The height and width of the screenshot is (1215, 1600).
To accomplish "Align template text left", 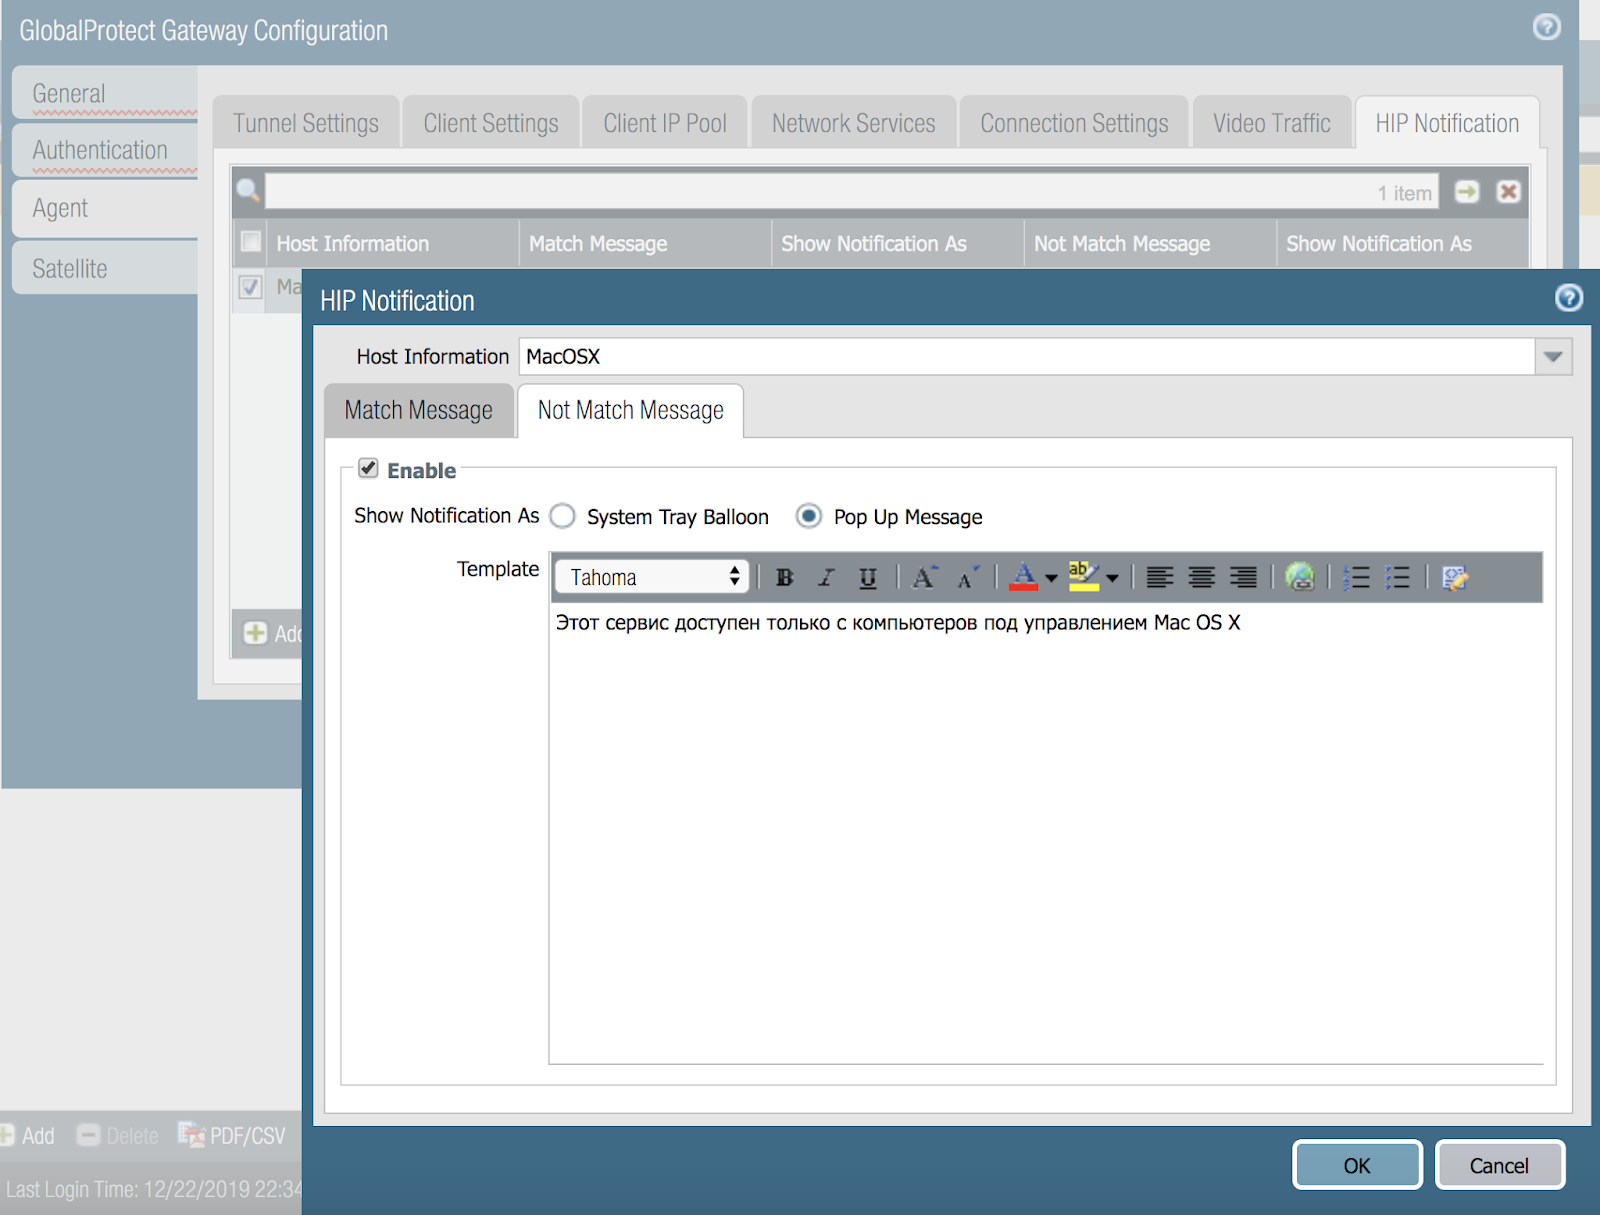I will pos(1160,577).
